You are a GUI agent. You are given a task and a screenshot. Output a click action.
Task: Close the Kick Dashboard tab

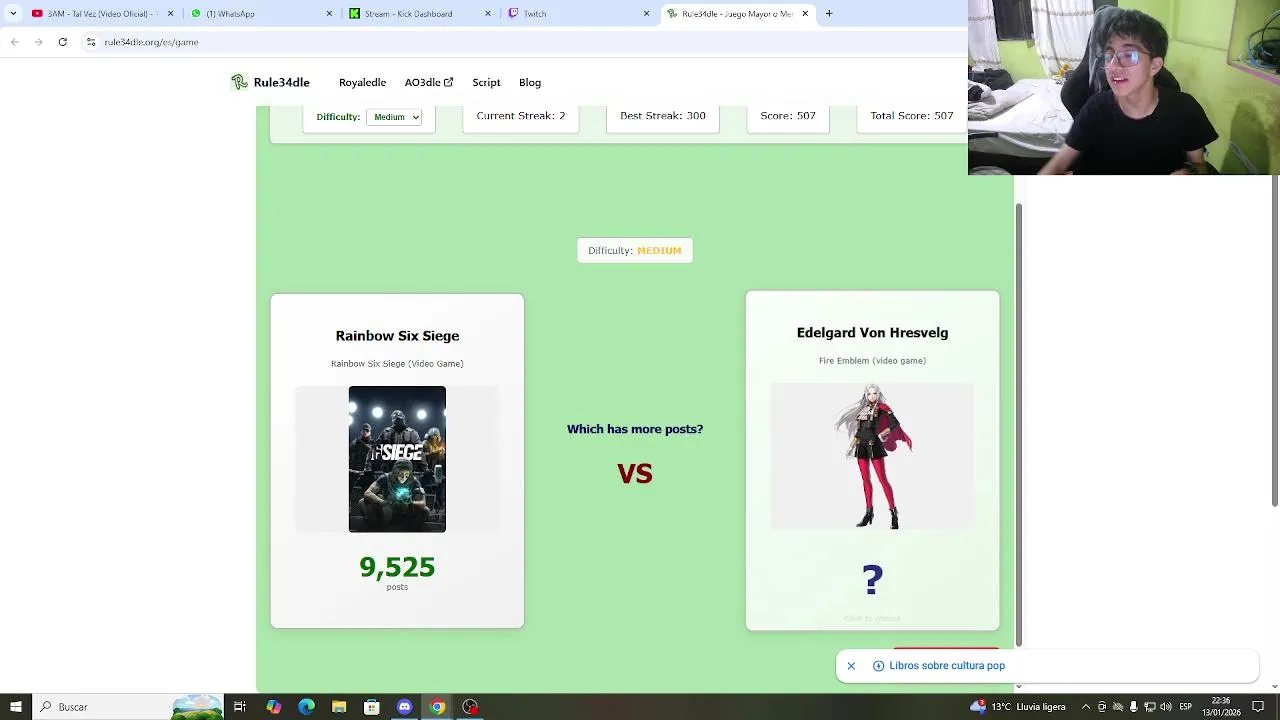click(x=488, y=14)
